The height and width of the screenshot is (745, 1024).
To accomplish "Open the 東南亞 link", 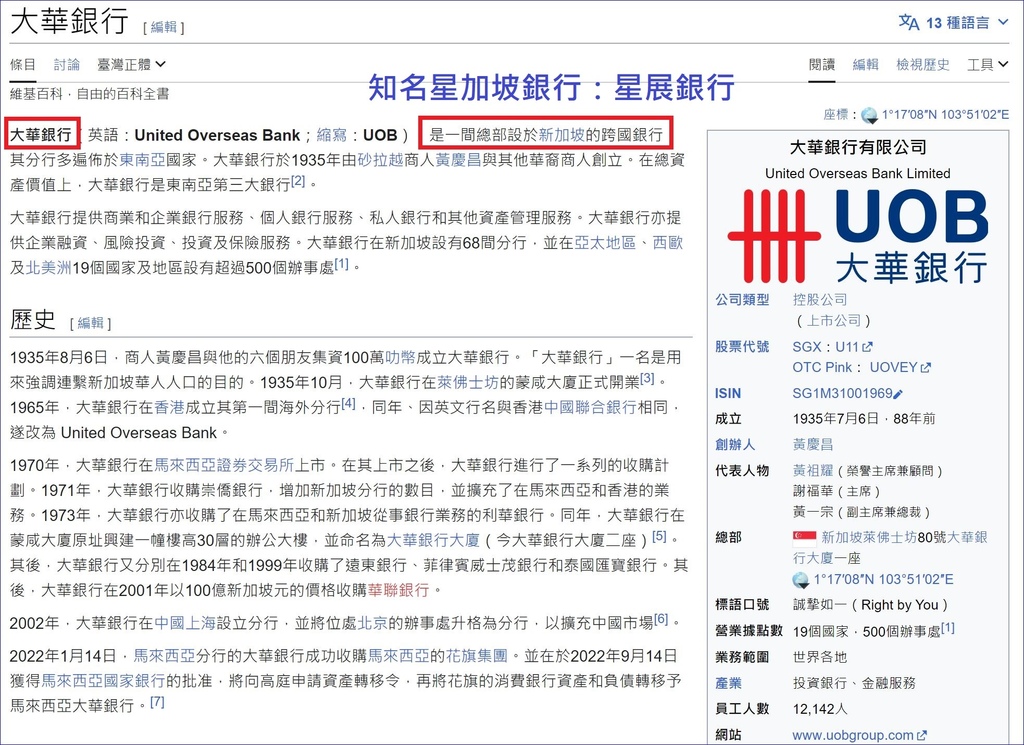I will [142, 160].
